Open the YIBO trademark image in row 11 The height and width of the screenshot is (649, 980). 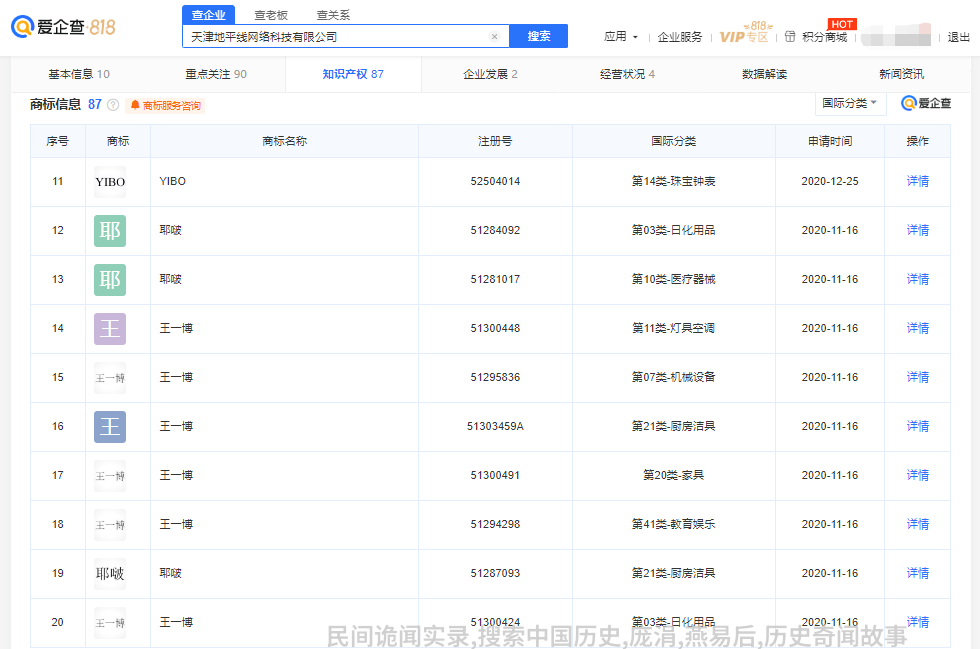(110, 182)
